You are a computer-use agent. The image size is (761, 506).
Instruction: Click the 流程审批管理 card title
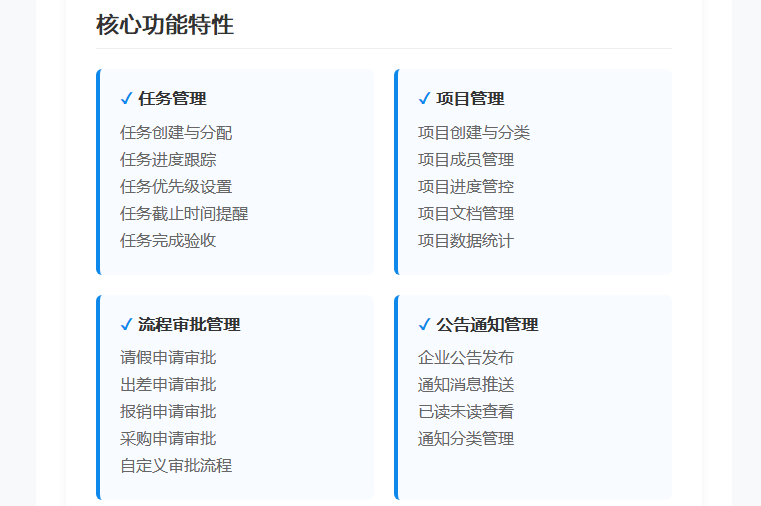point(189,325)
